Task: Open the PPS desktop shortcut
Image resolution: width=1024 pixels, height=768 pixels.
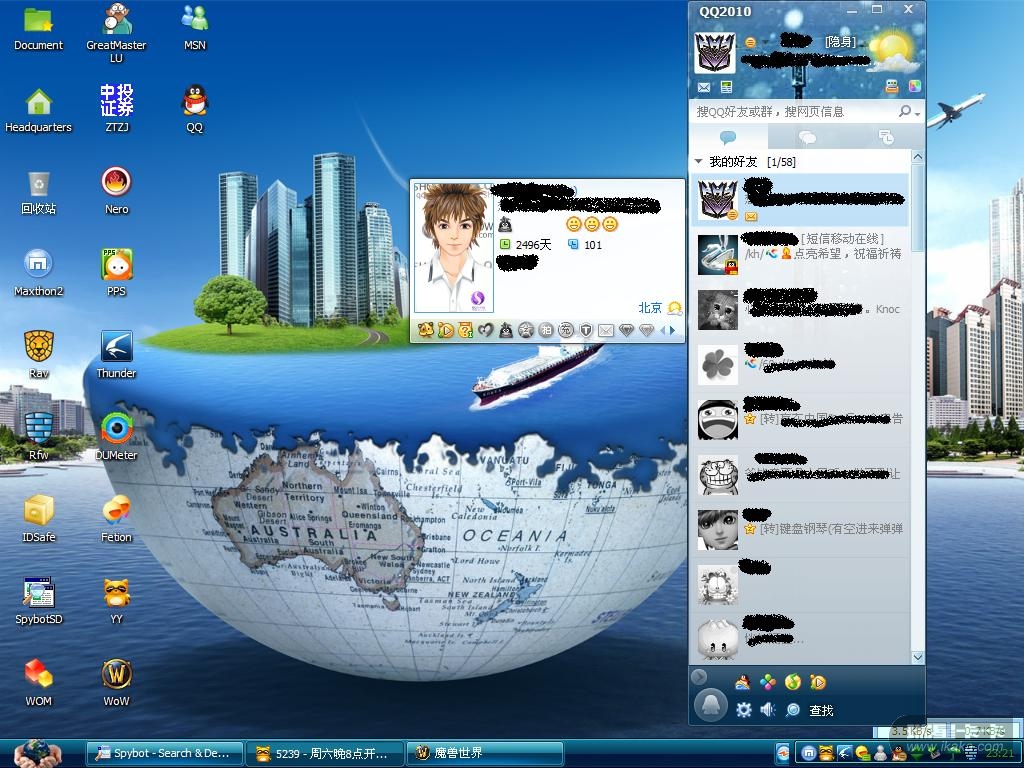Action: tap(116, 273)
